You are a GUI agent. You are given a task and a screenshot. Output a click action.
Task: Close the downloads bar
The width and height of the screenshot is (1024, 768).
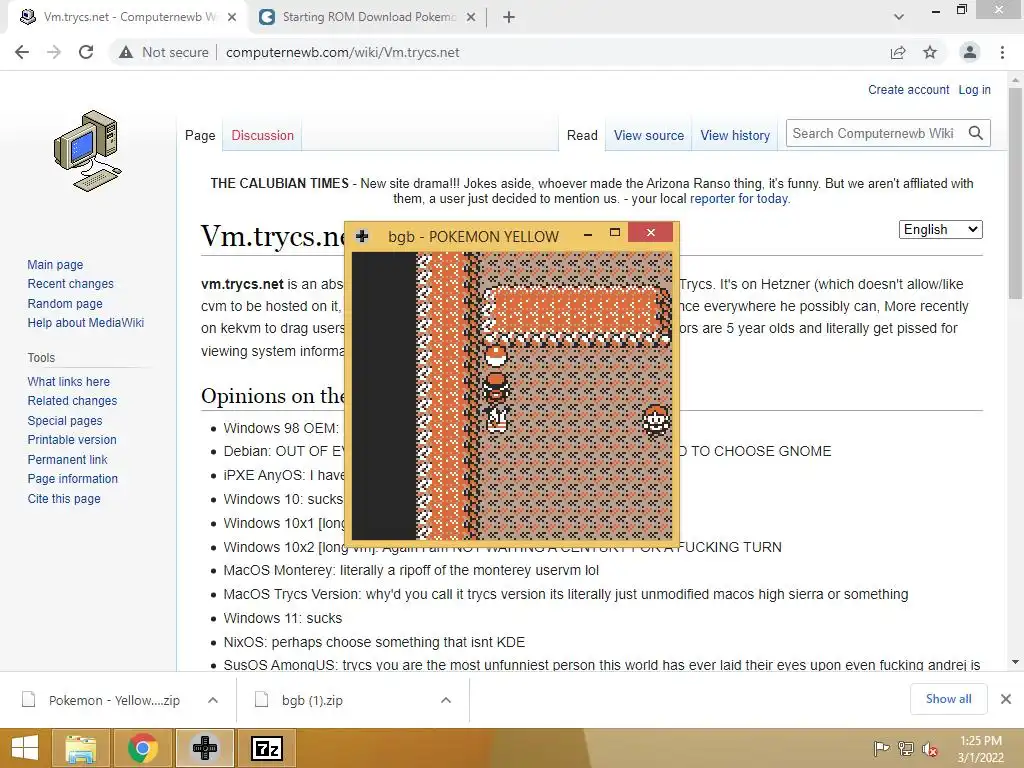1006,699
